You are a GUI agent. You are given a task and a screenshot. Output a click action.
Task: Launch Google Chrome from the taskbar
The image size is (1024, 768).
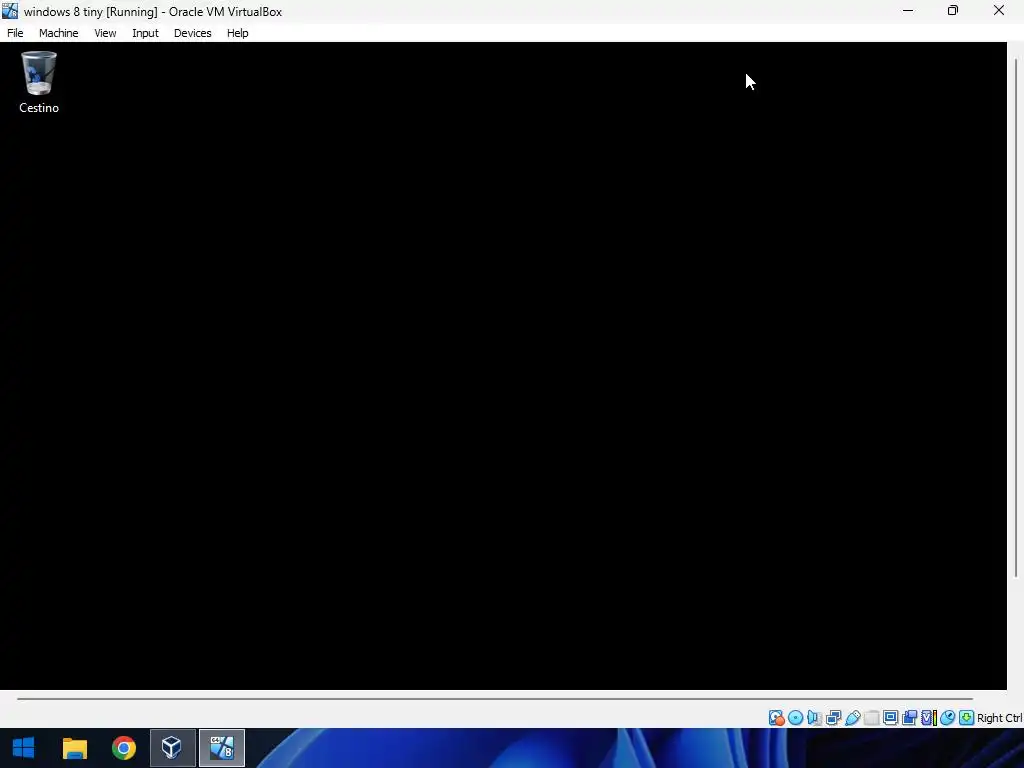(123, 748)
